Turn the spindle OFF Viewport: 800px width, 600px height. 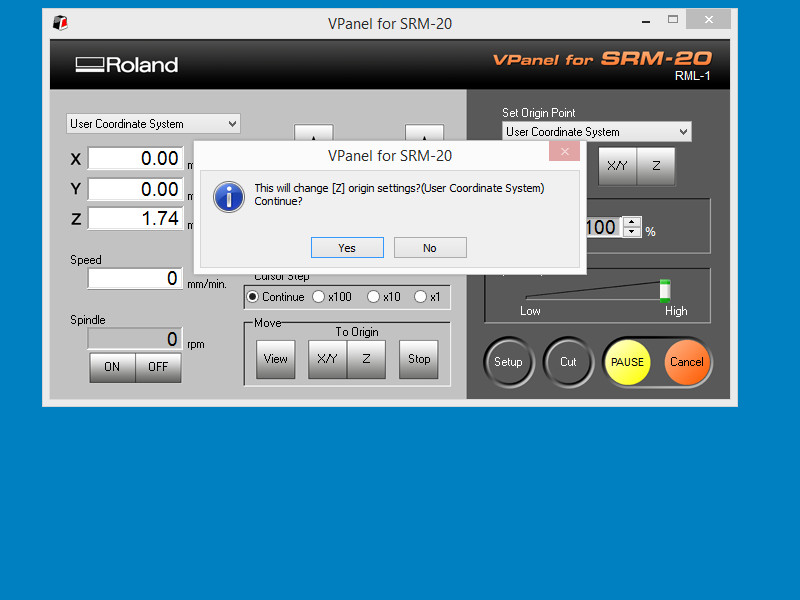(x=158, y=367)
